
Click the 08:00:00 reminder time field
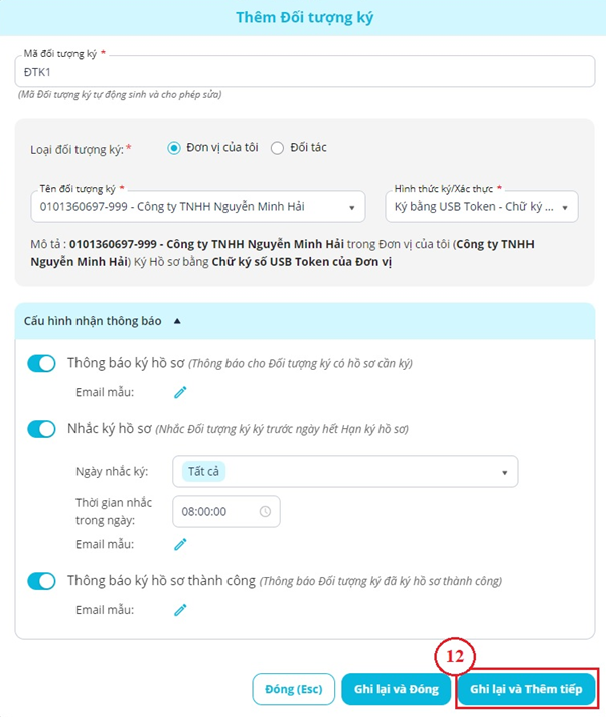pos(215,511)
